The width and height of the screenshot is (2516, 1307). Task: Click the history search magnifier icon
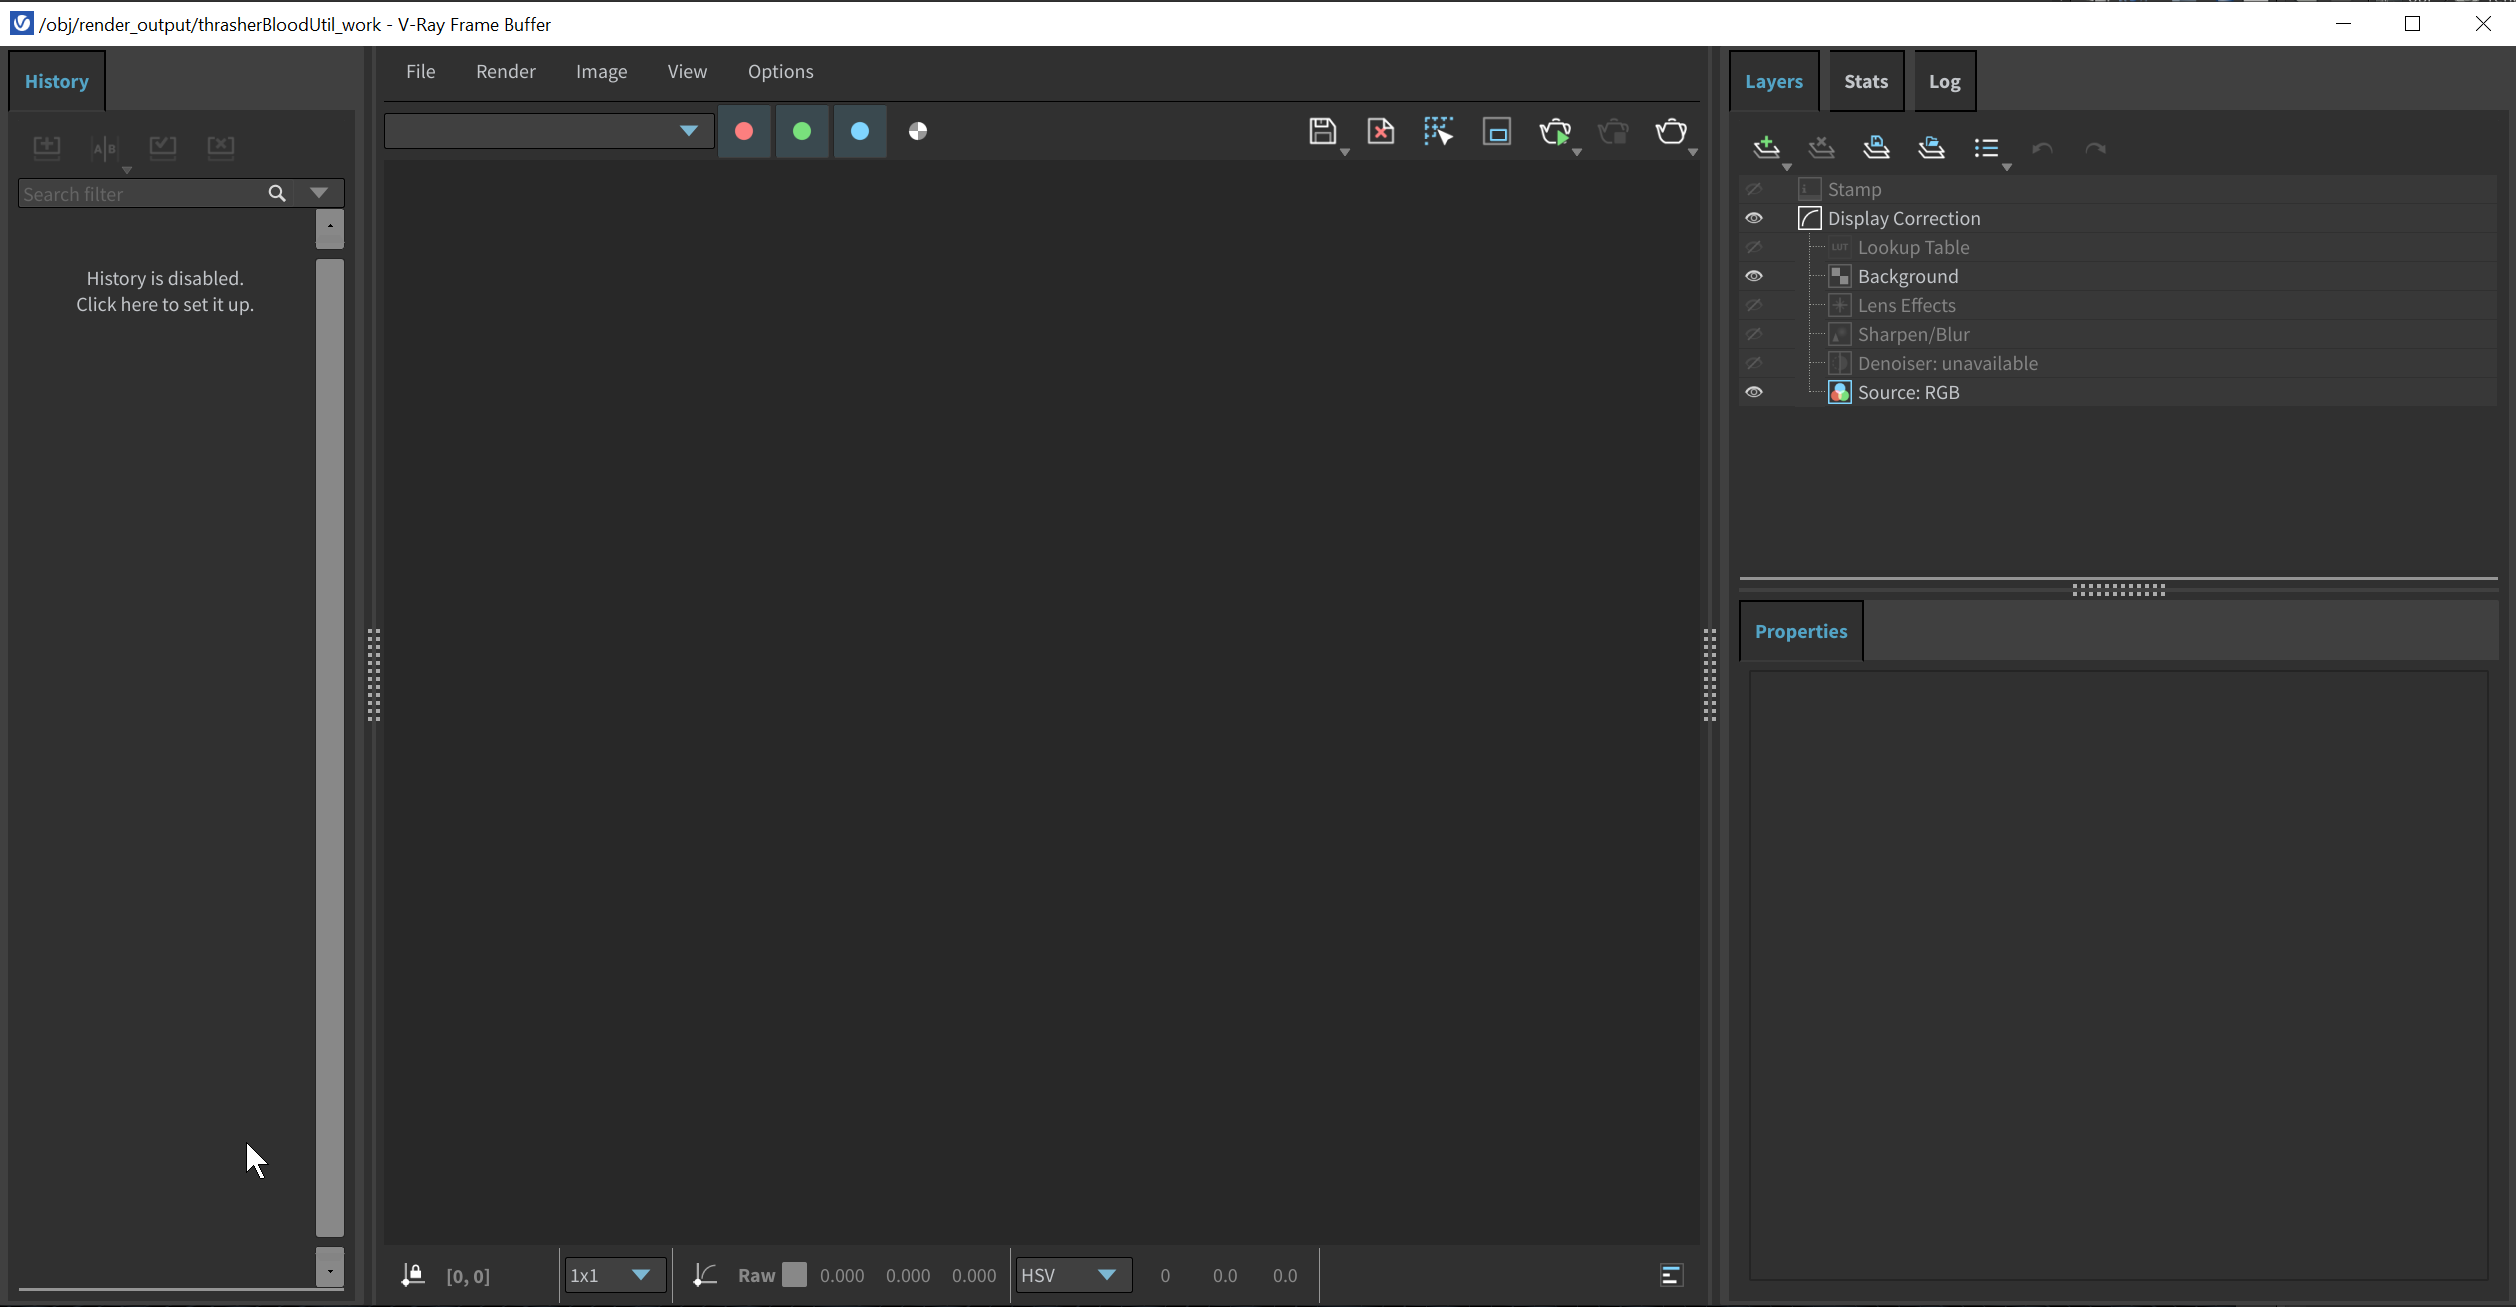pyautogui.click(x=277, y=193)
